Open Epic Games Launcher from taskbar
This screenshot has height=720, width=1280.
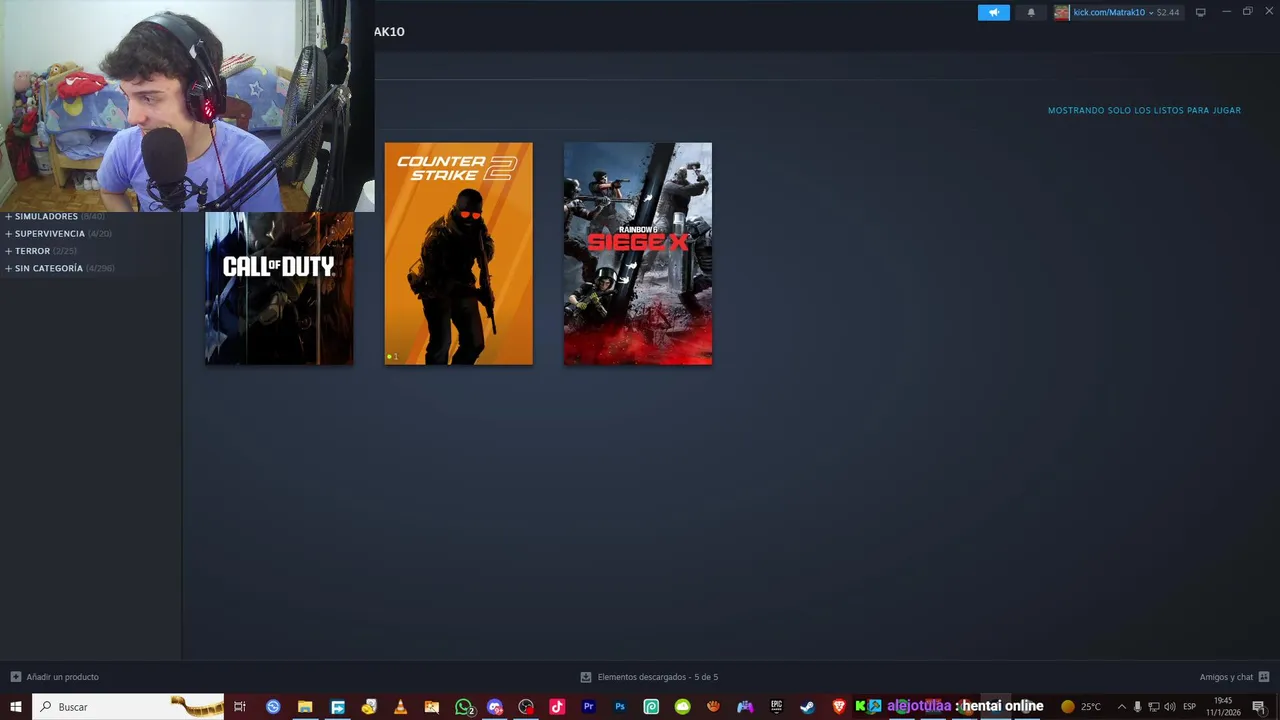tap(776, 707)
